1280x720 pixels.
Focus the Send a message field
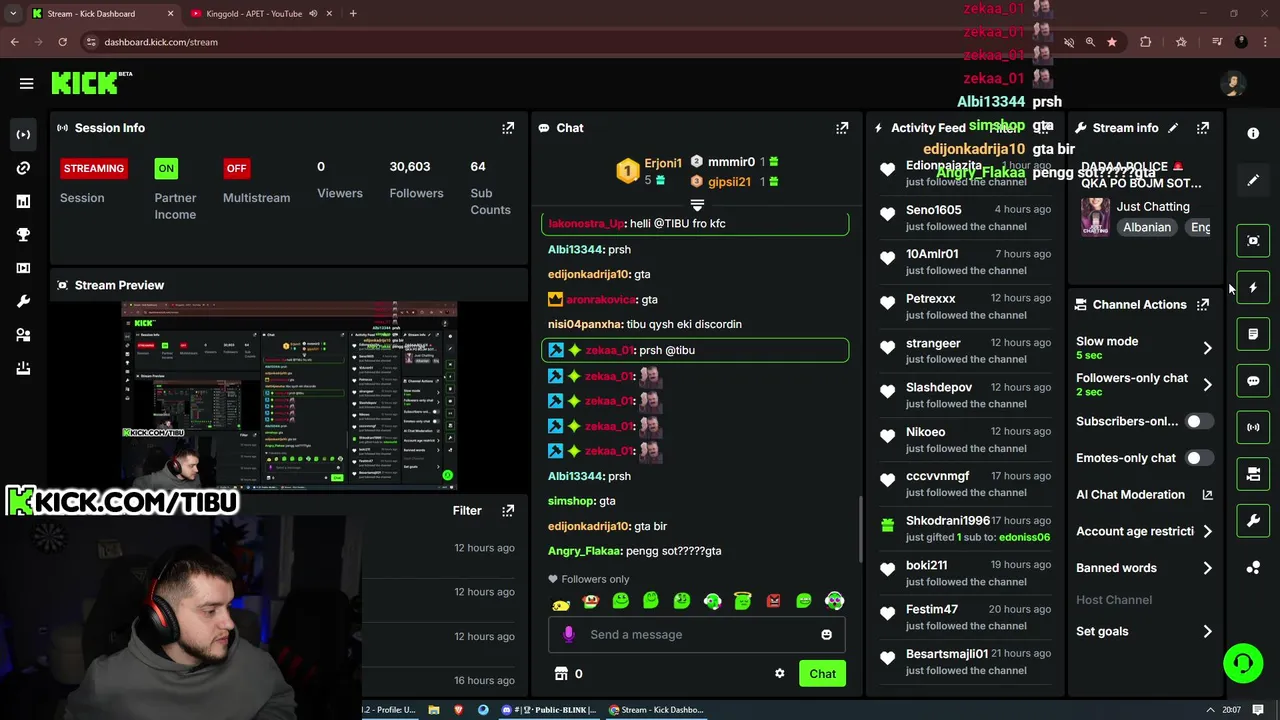(x=697, y=635)
